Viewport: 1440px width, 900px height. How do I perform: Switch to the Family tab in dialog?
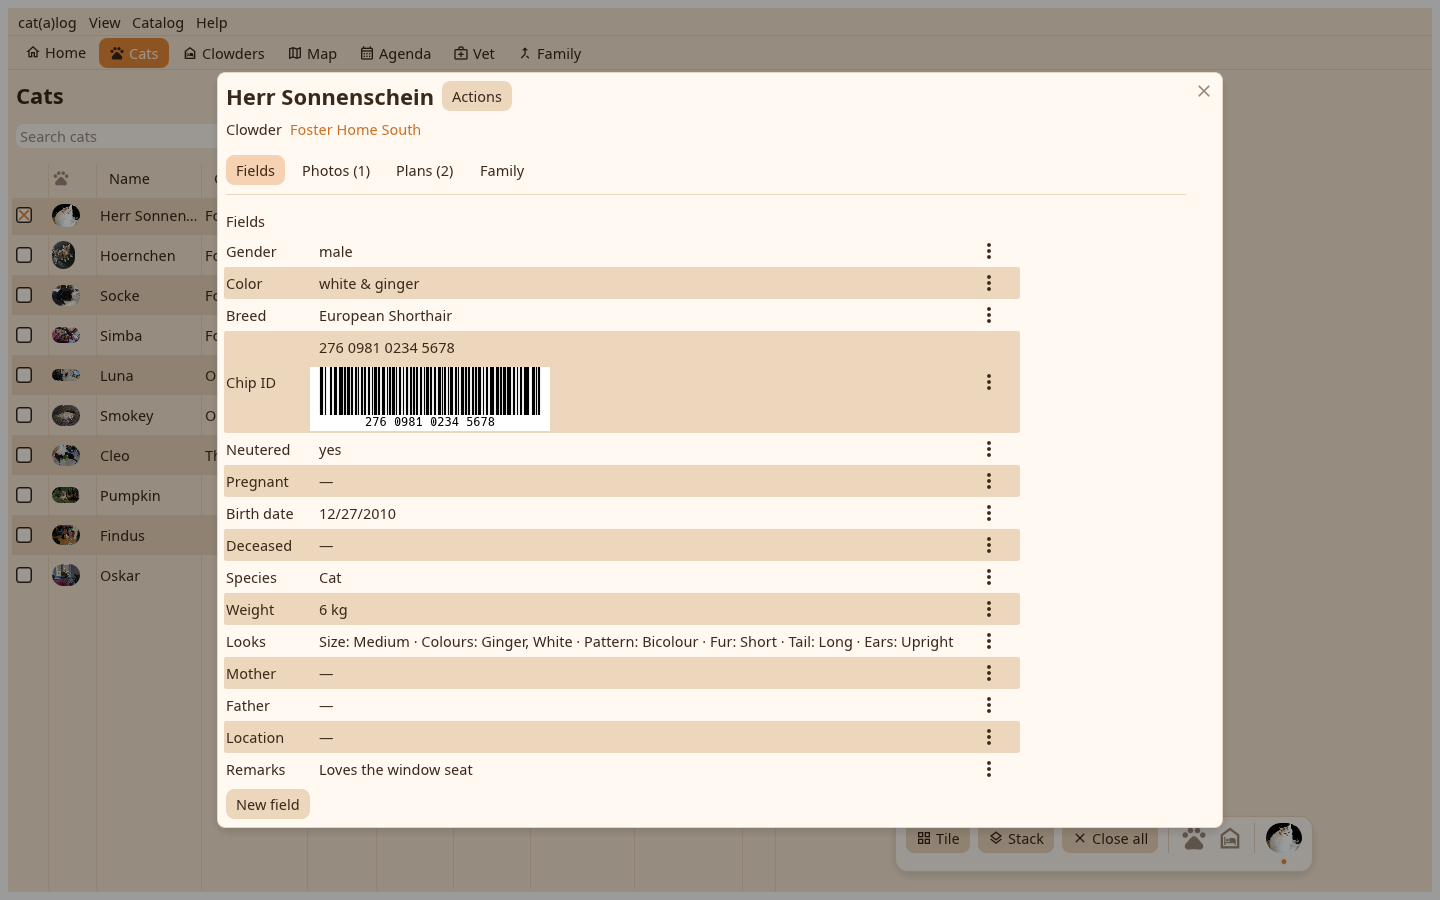[x=502, y=170]
